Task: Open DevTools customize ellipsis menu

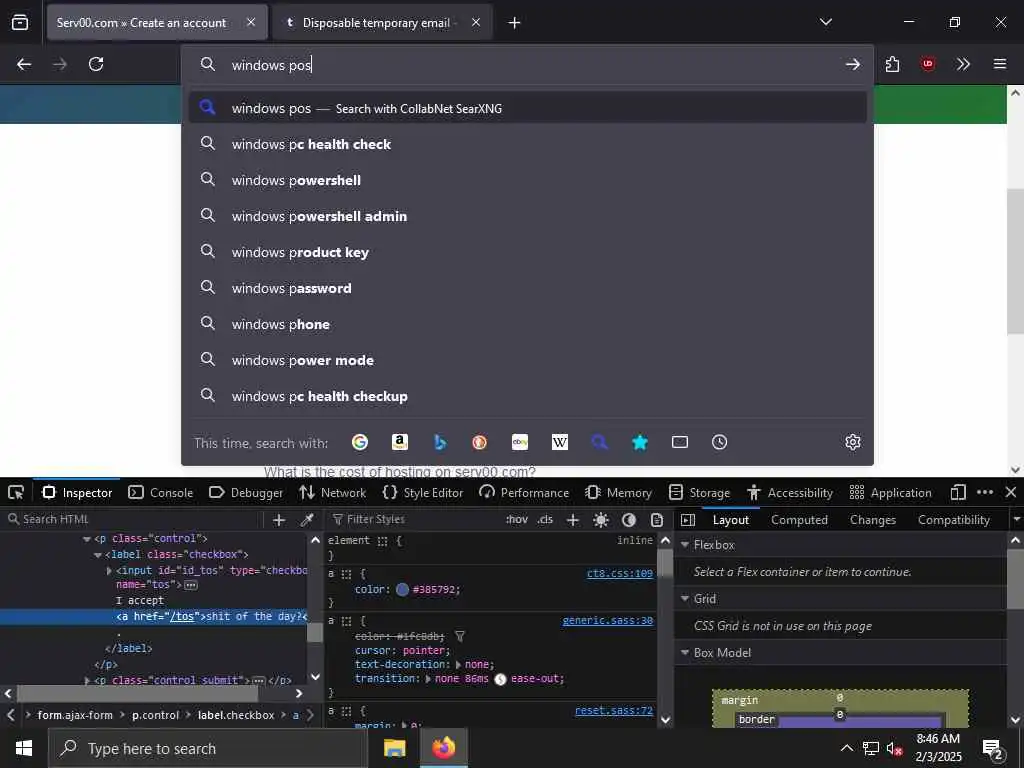Action: click(x=985, y=492)
